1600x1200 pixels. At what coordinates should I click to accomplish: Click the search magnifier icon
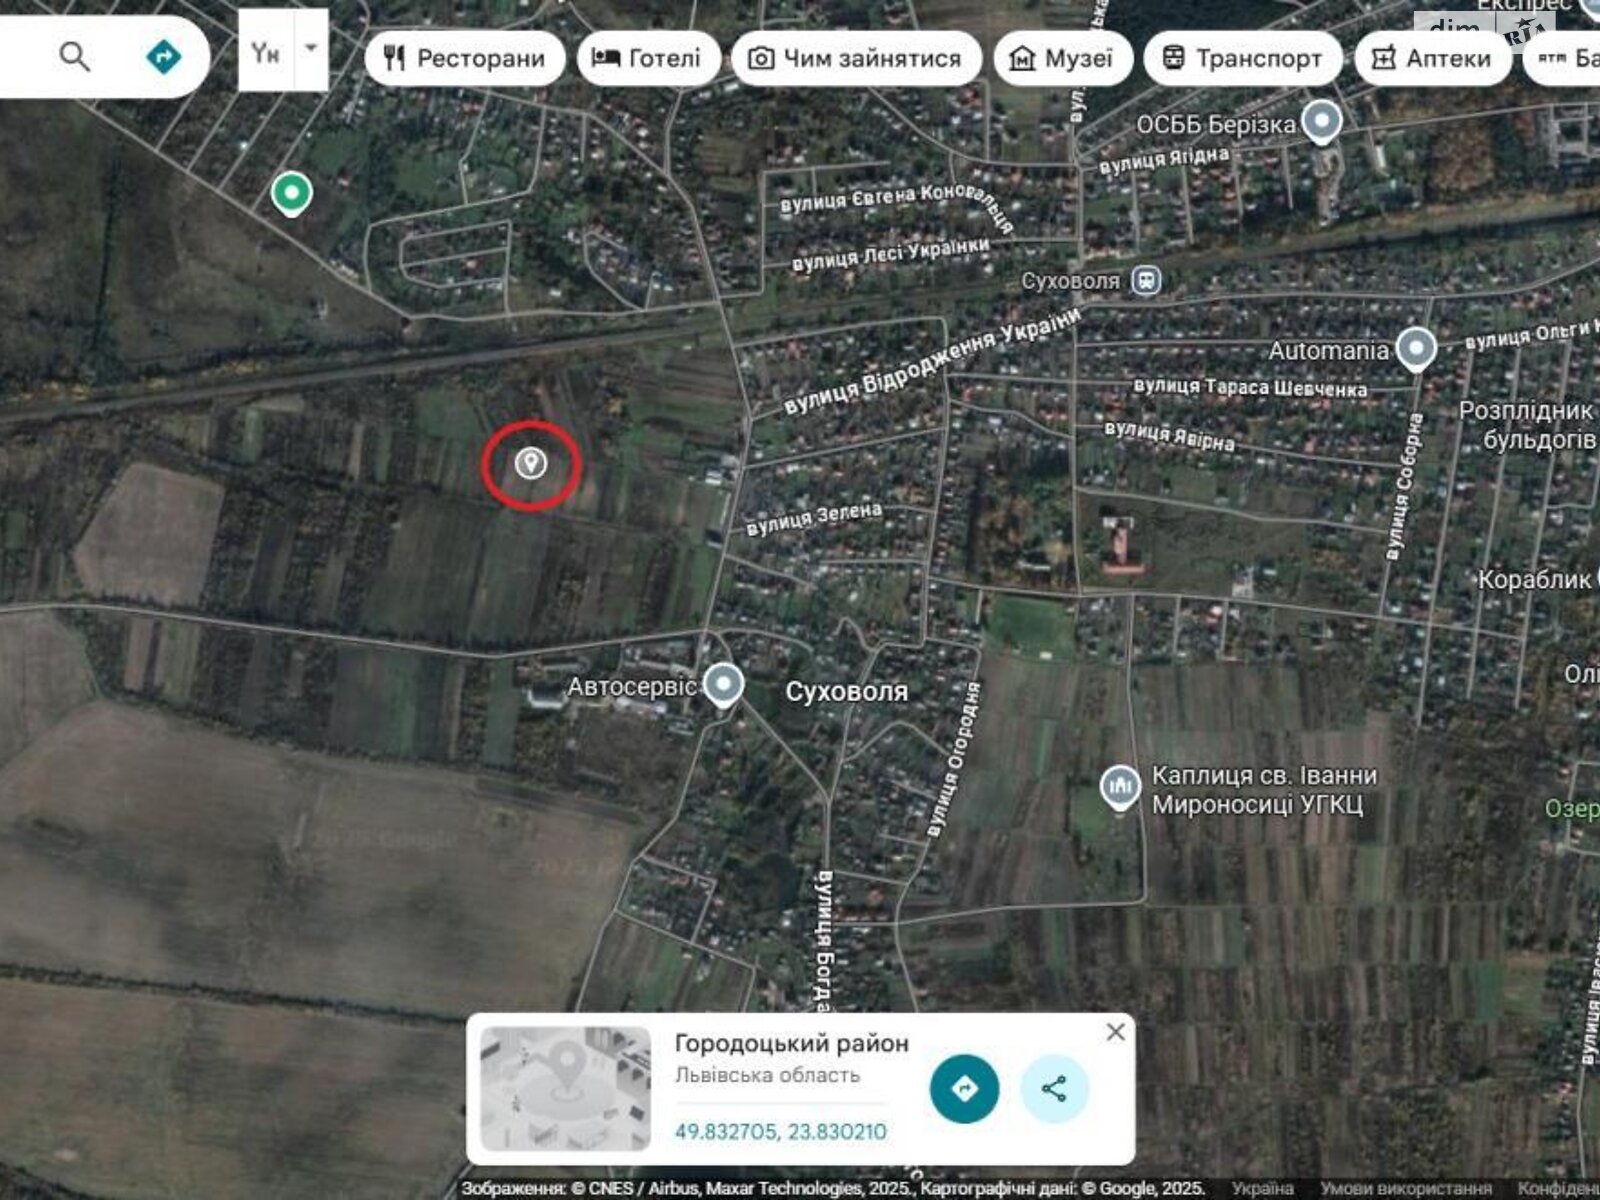75,57
